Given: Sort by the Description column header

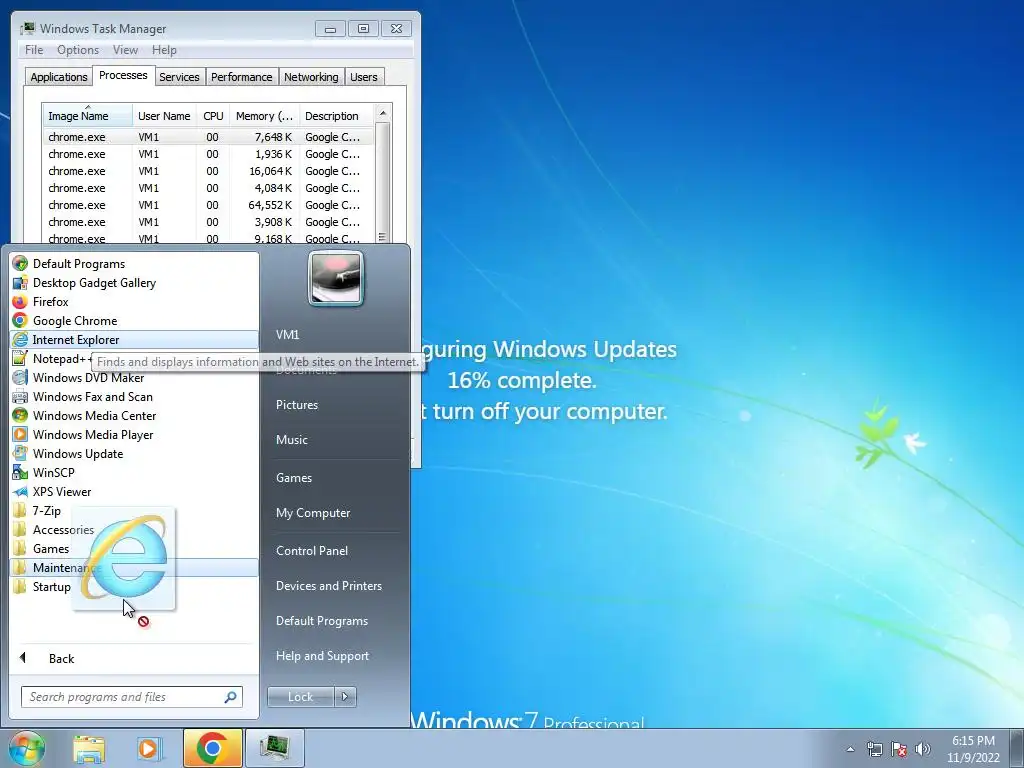Looking at the screenshot, I should (x=336, y=116).
